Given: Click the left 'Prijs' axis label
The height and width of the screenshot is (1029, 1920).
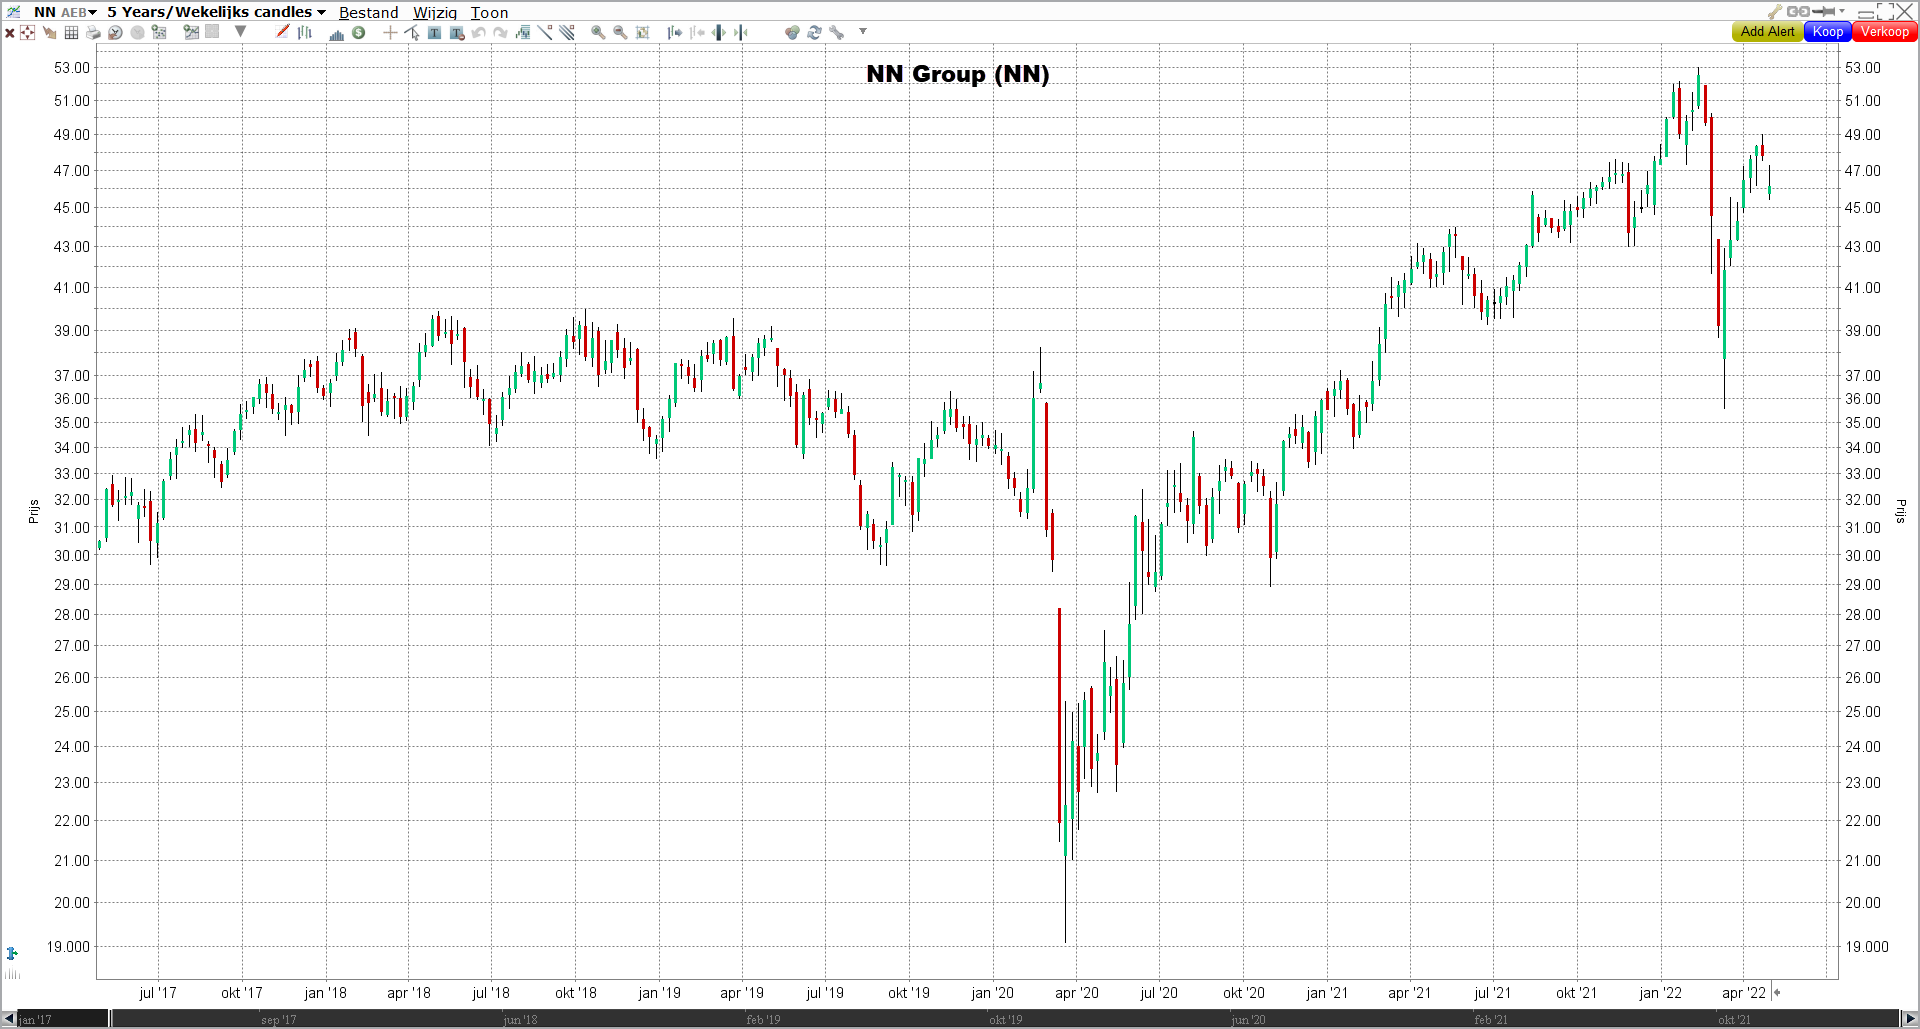Looking at the screenshot, I should click(x=34, y=511).
